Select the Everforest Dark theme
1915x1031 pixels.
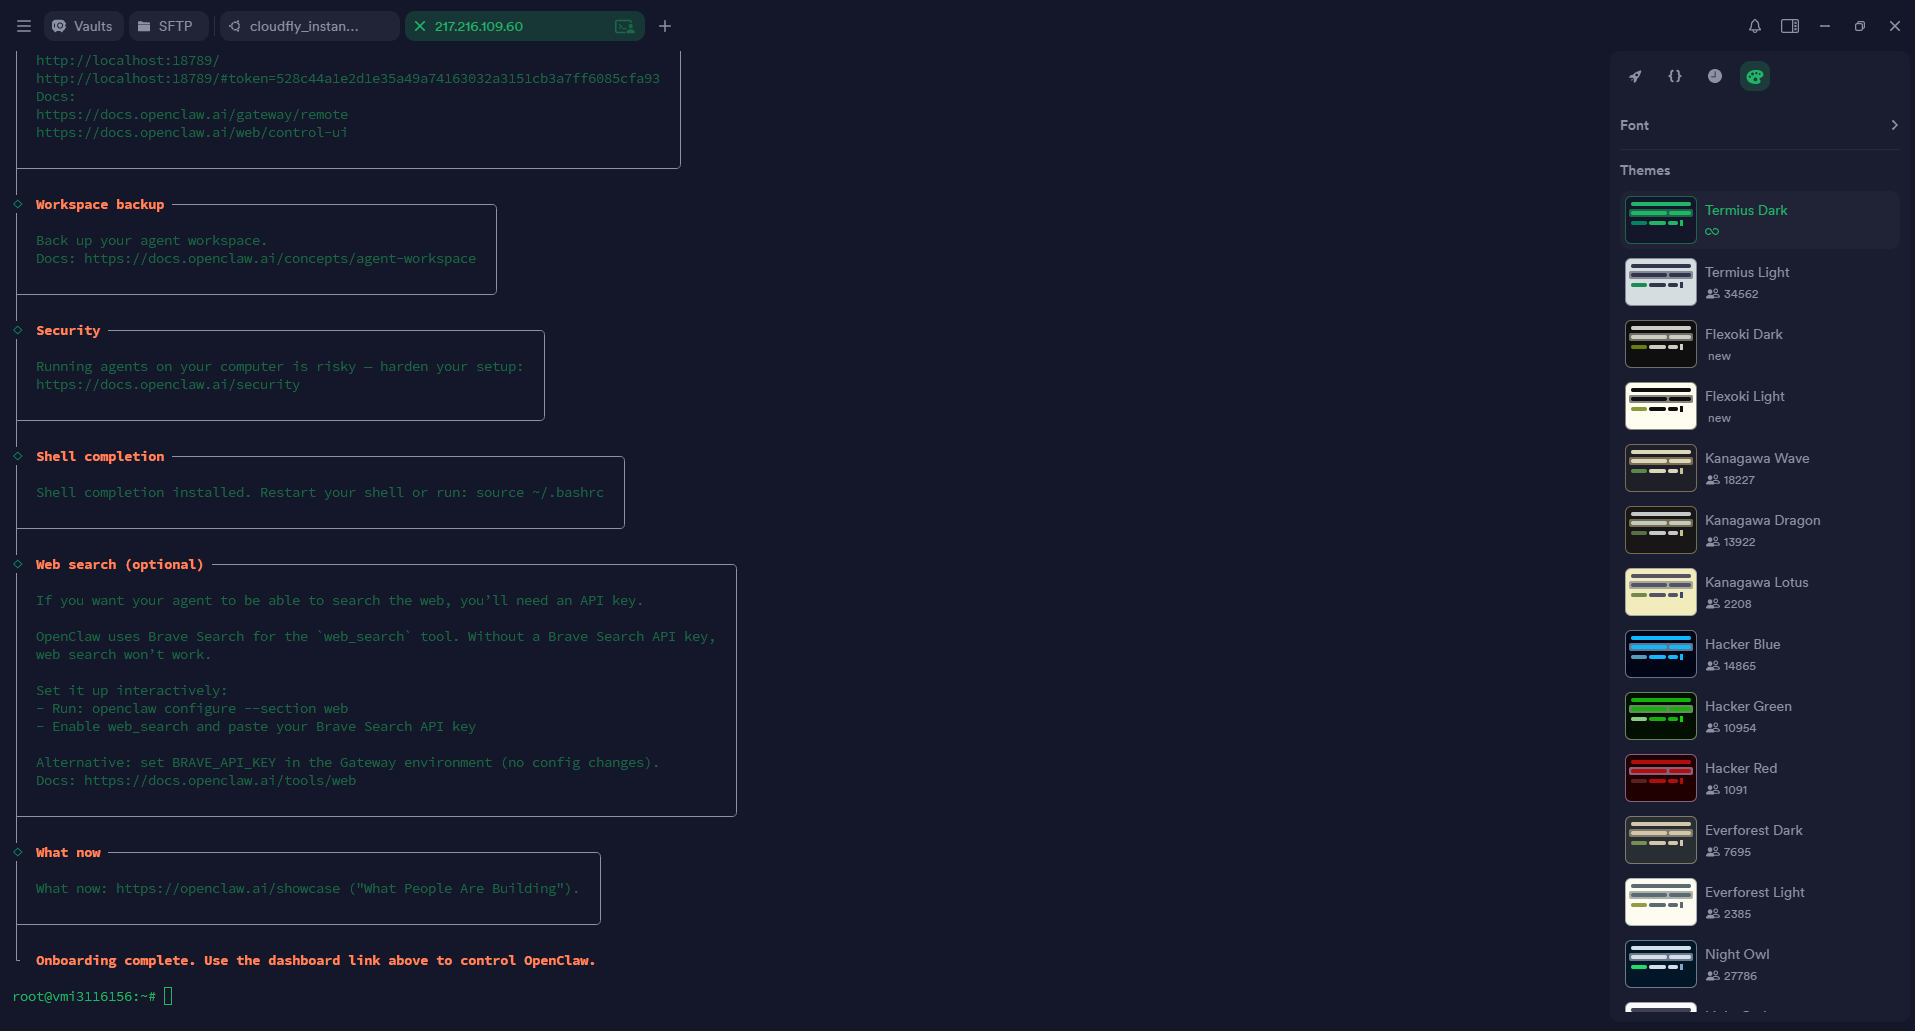point(1759,840)
